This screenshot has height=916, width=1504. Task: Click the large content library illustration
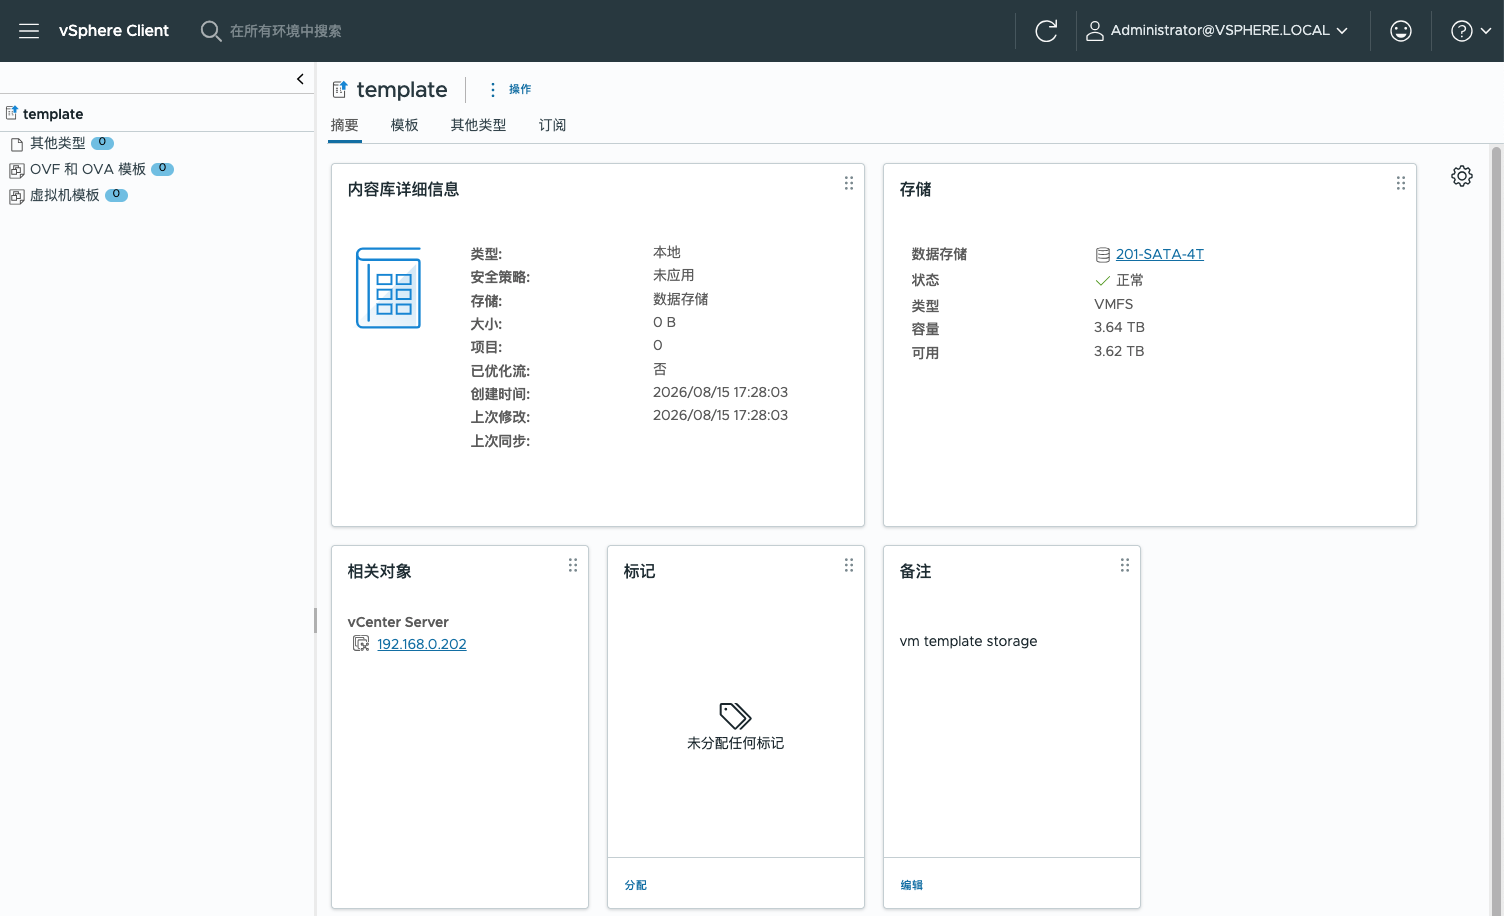389,288
